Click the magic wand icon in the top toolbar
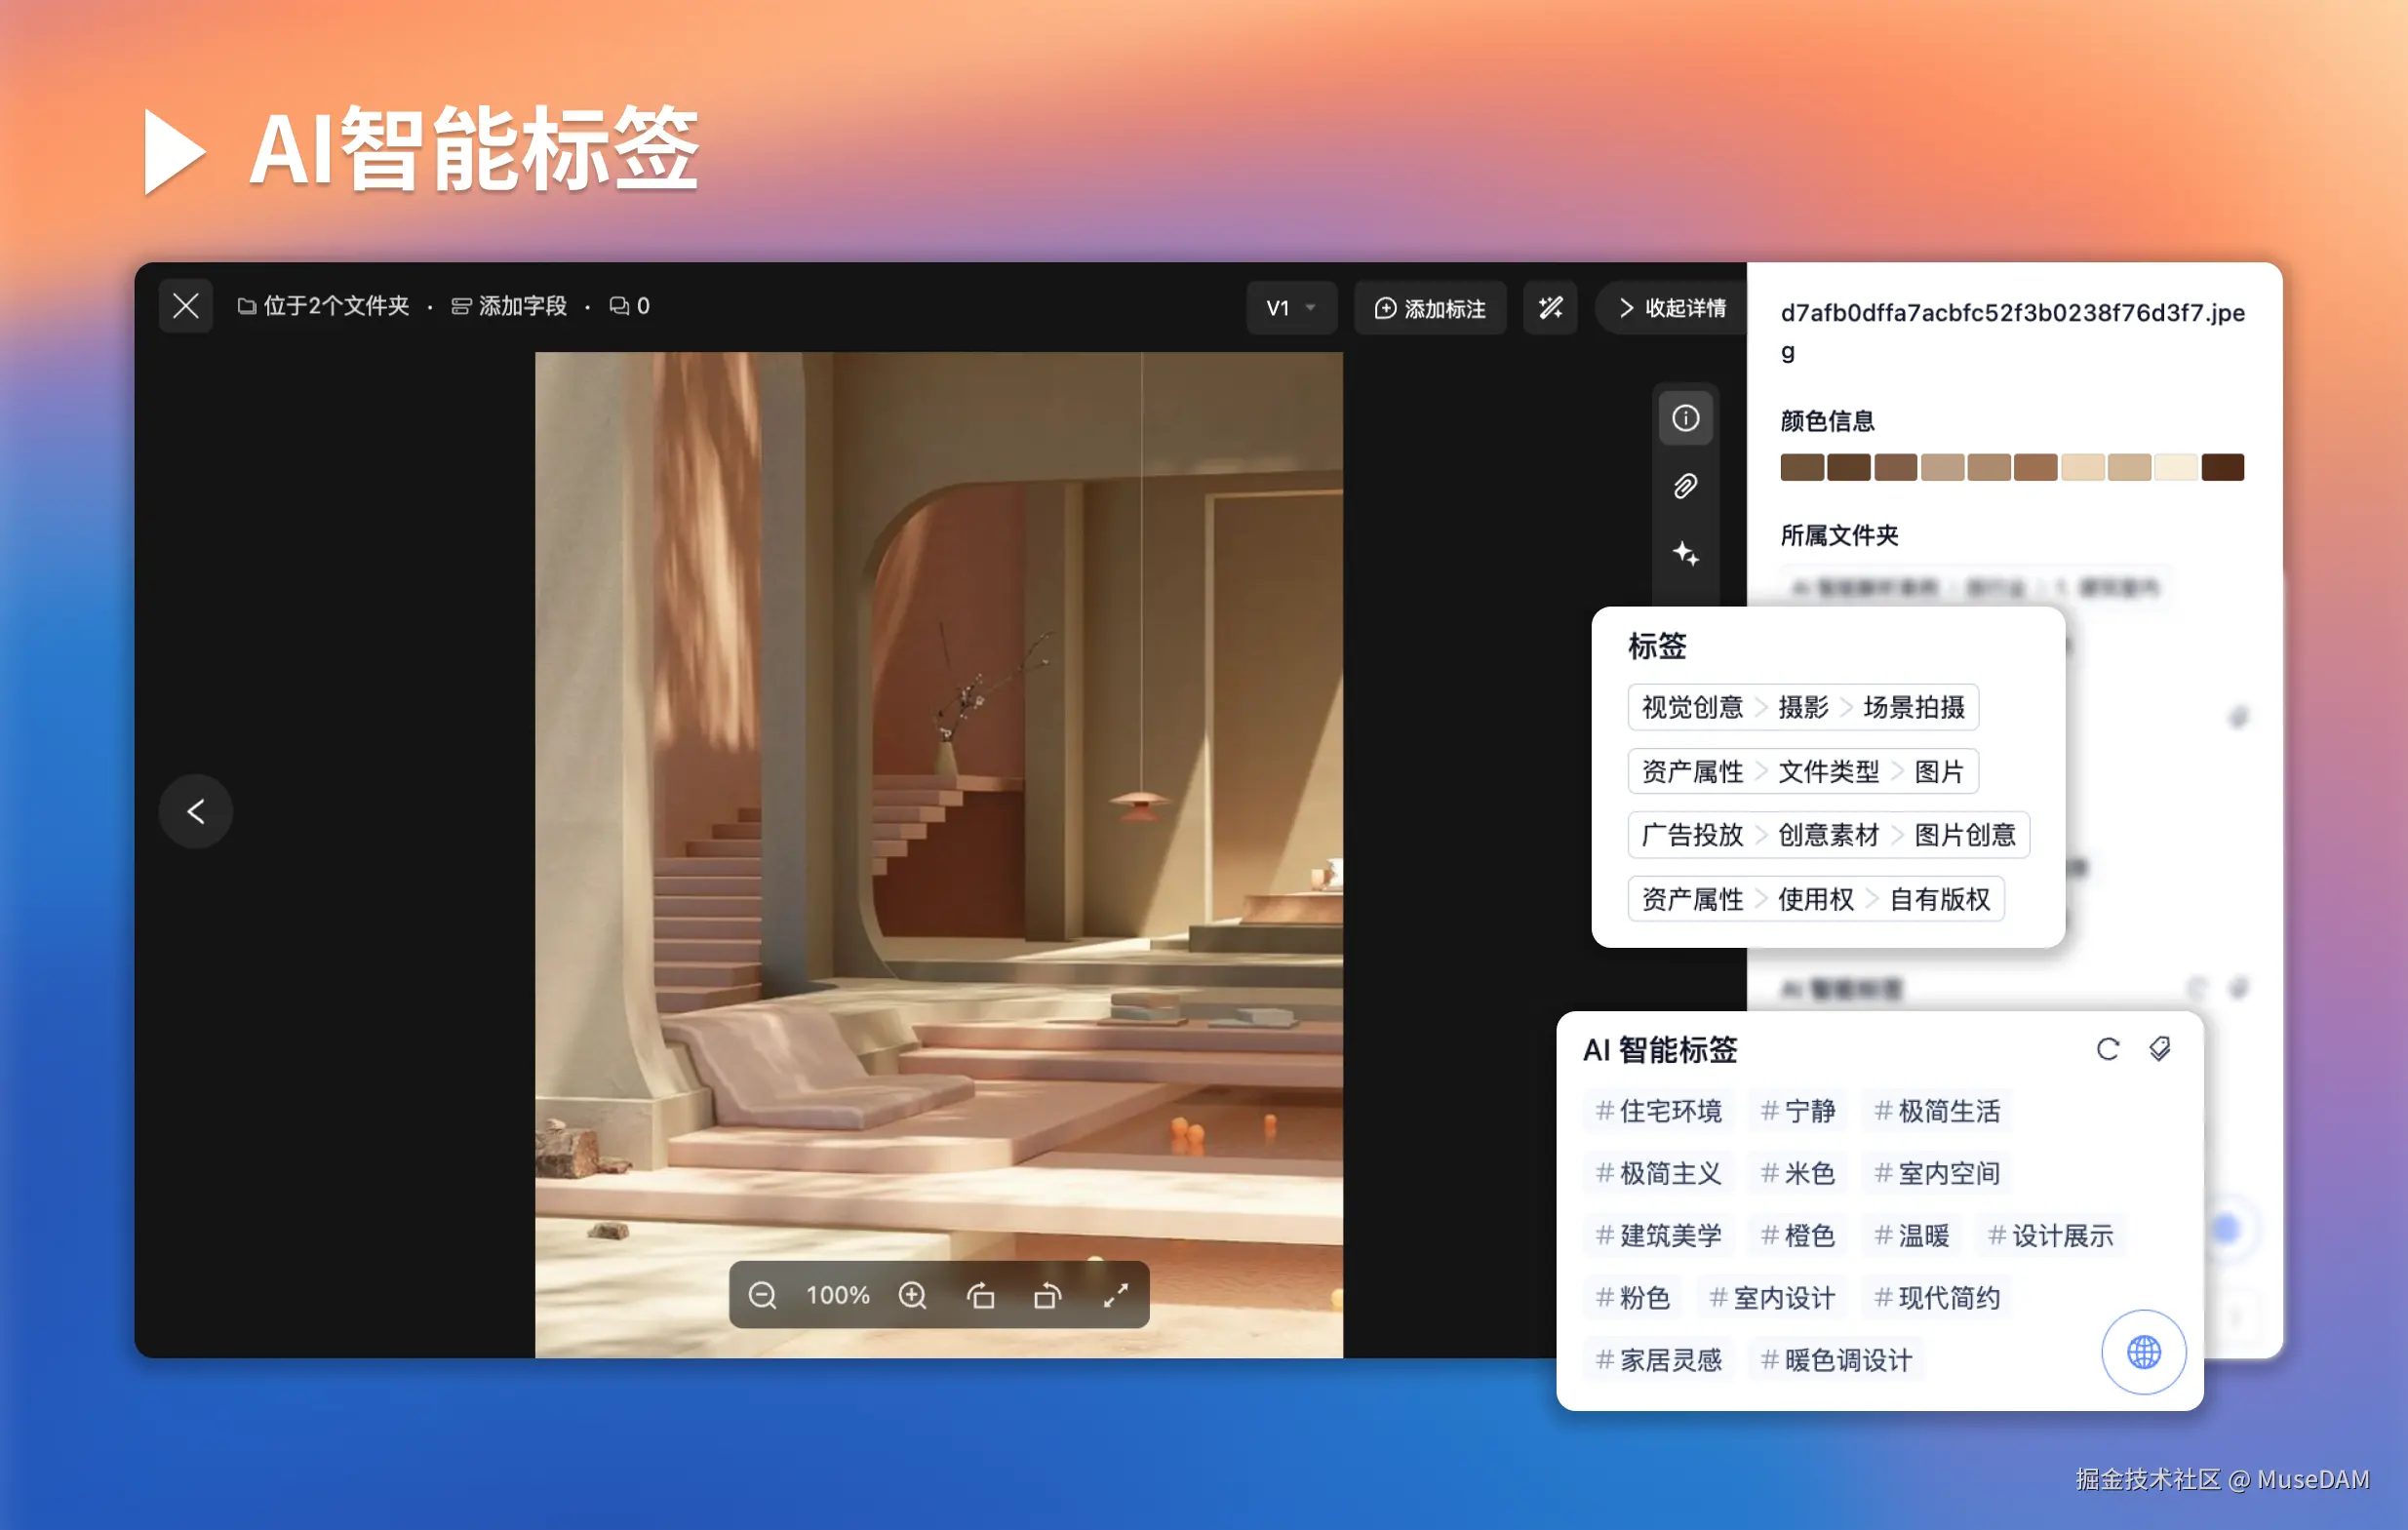Viewport: 2408px width, 1530px height. [x=1550, y=307]
